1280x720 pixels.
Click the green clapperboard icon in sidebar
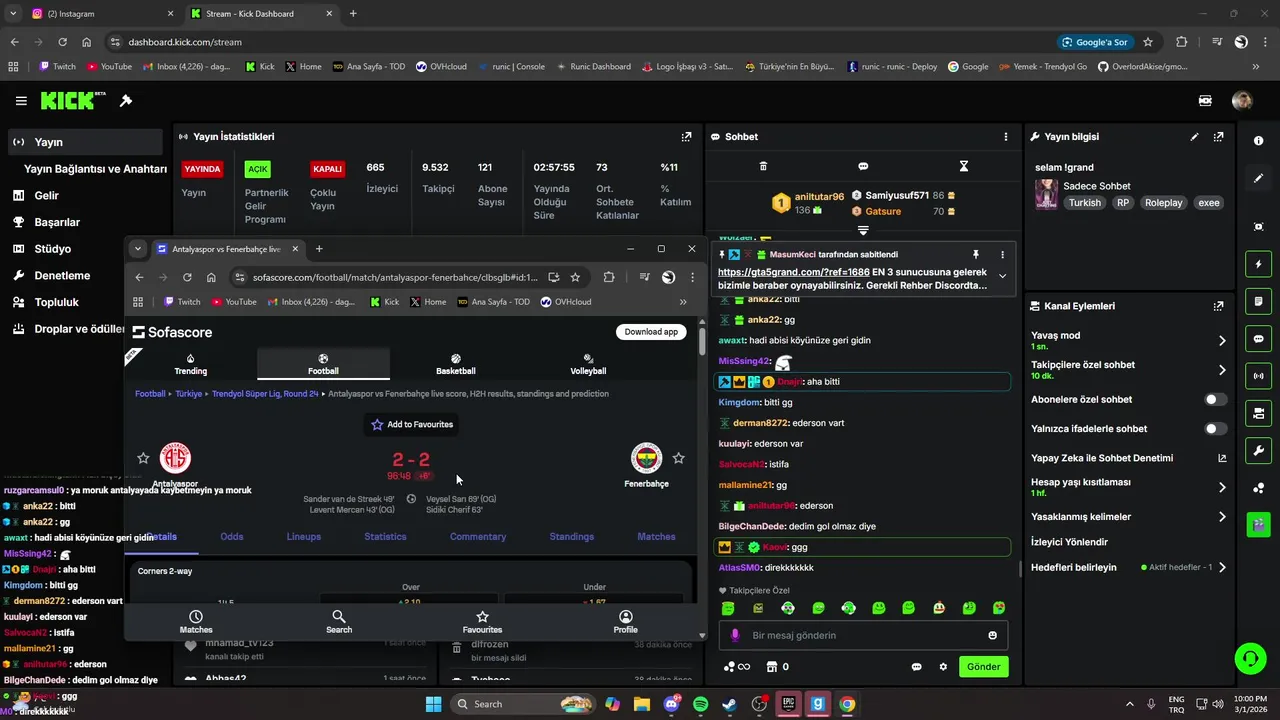[1258, 523]
